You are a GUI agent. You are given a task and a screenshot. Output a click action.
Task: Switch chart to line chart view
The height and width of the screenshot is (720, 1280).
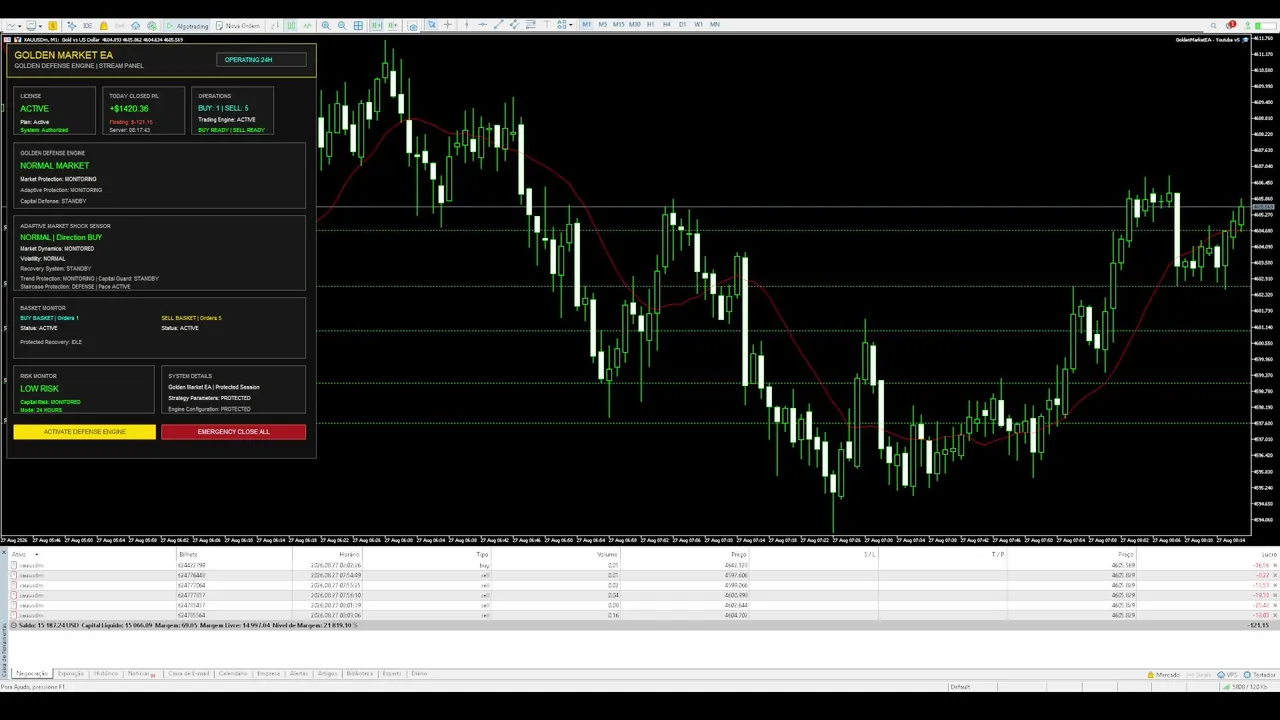(x=308, y=25)
